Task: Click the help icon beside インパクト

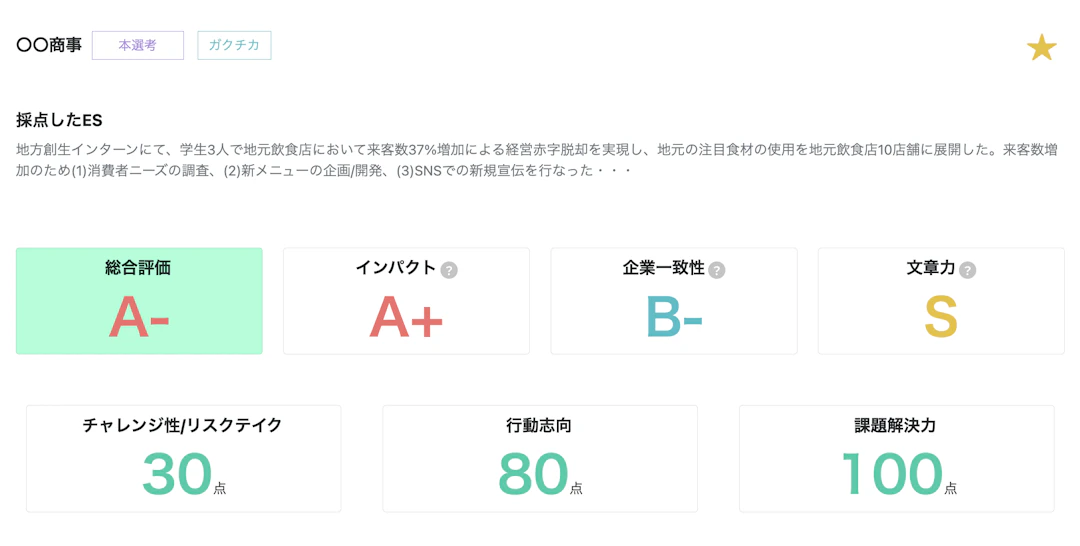Action: pos(449,270)
